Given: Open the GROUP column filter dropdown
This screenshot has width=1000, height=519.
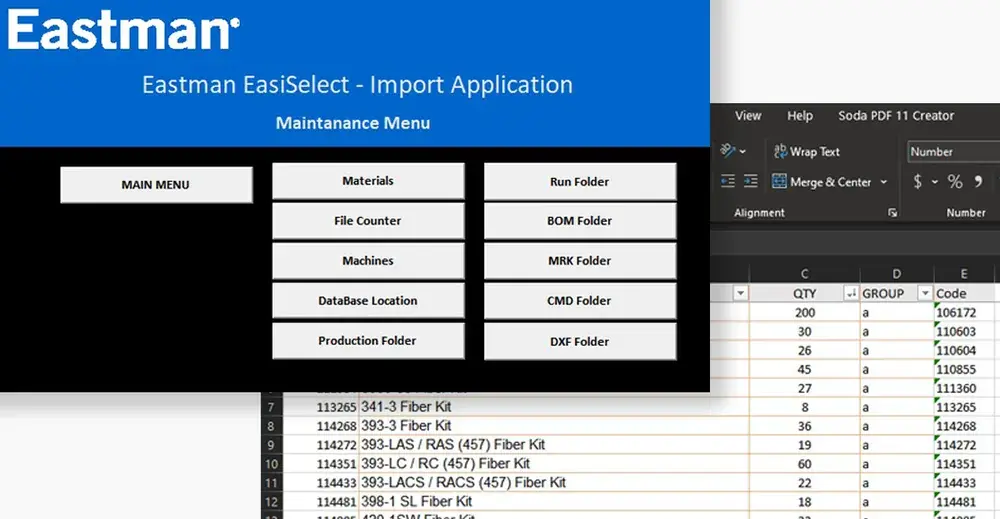Looking at the screenshot, I should point(925,293).
